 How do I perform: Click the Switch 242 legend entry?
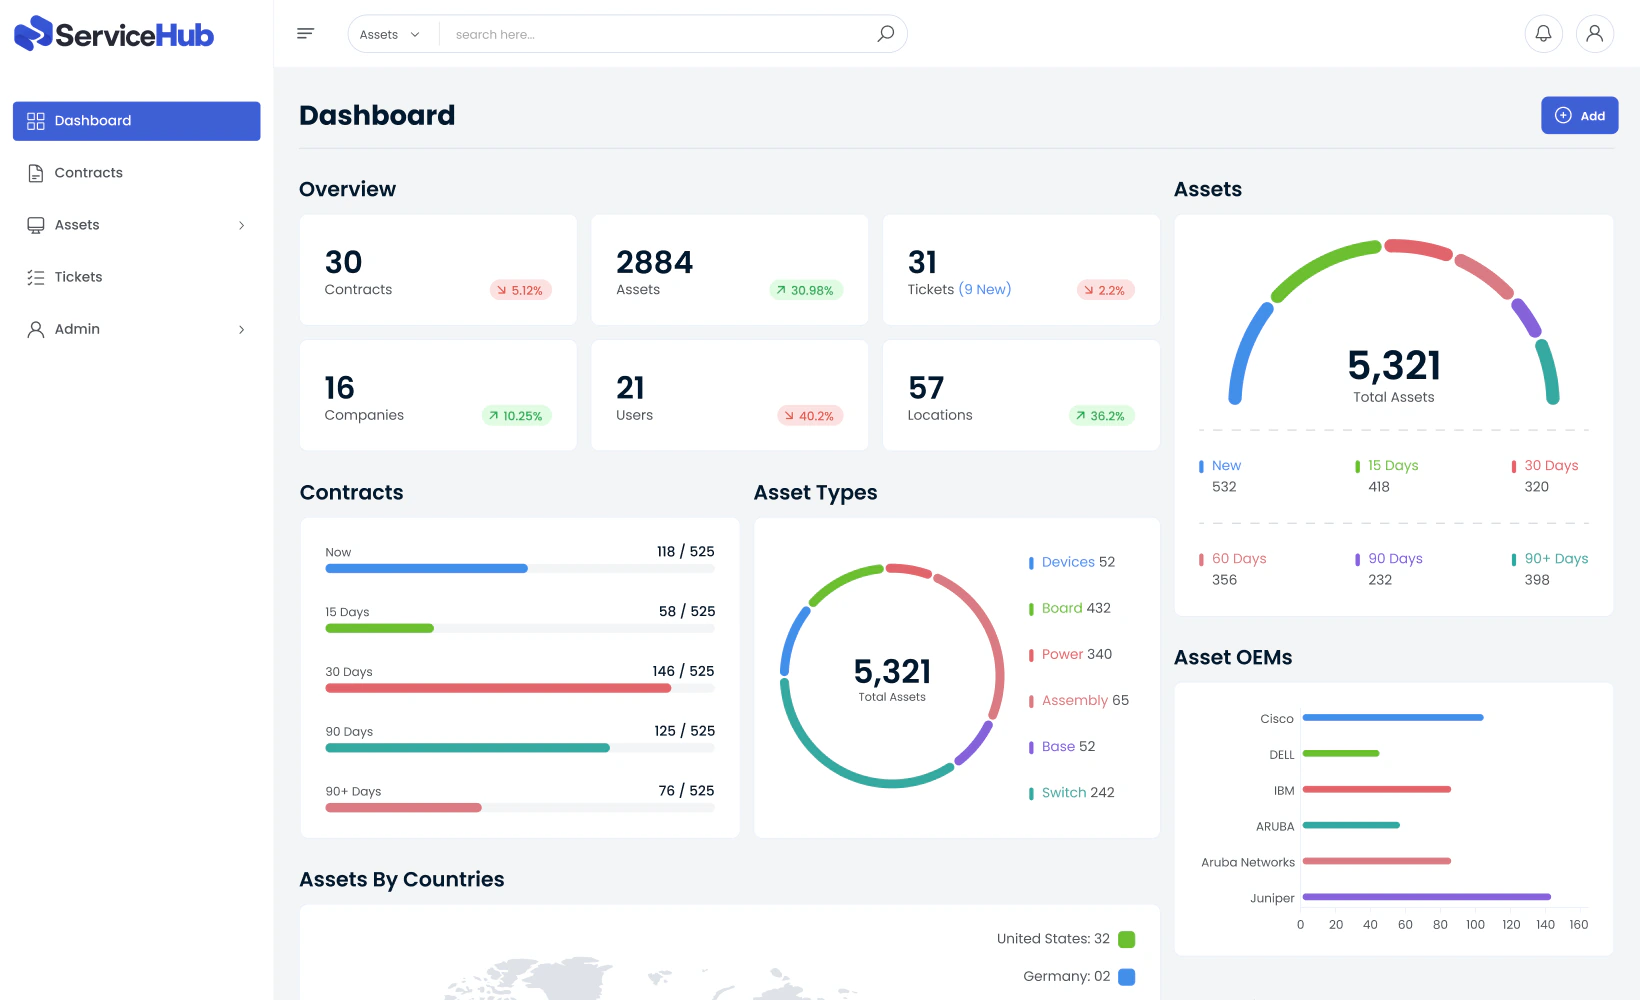click(1072, 792)
